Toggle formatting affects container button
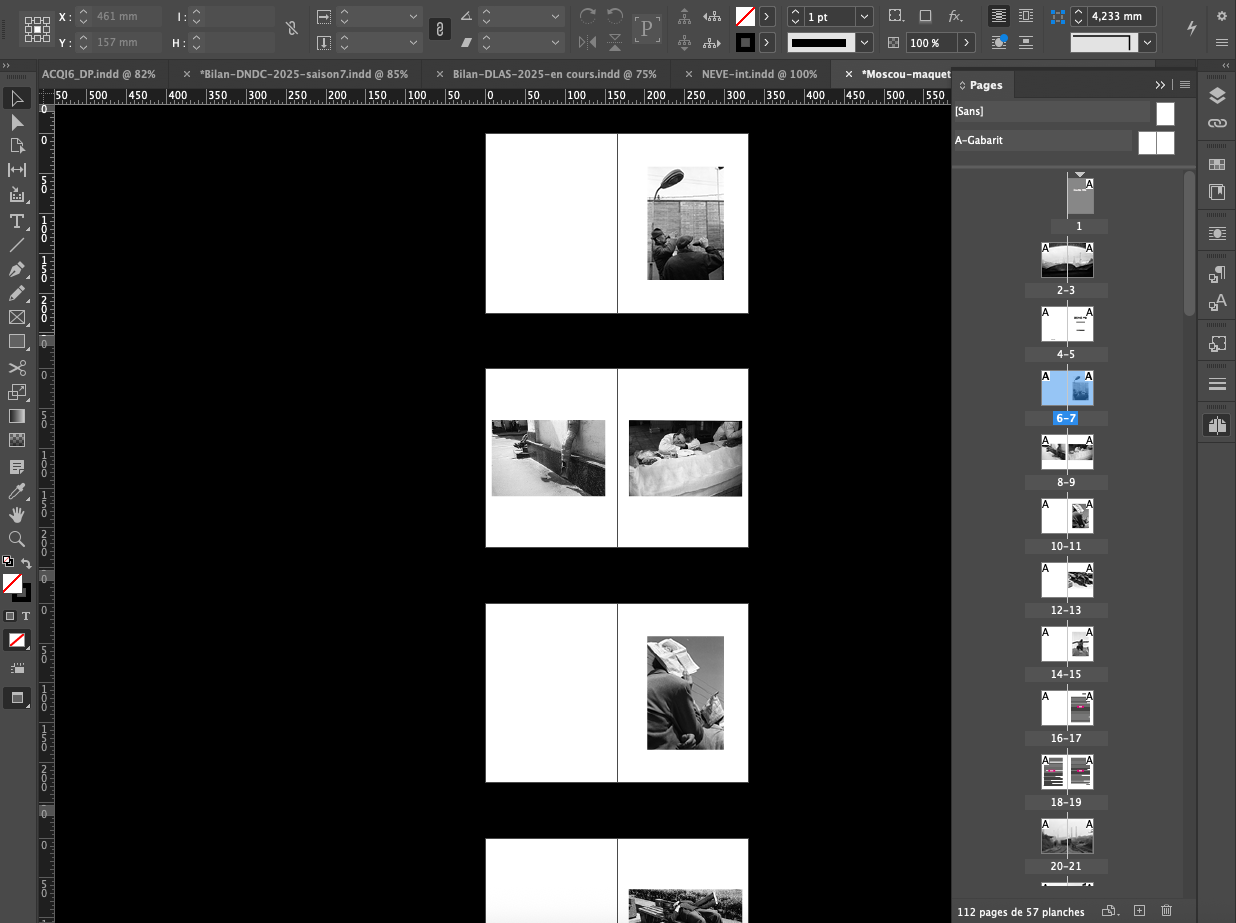Image resolution: width=1236 pixels, height=923 pixels. 10,616
